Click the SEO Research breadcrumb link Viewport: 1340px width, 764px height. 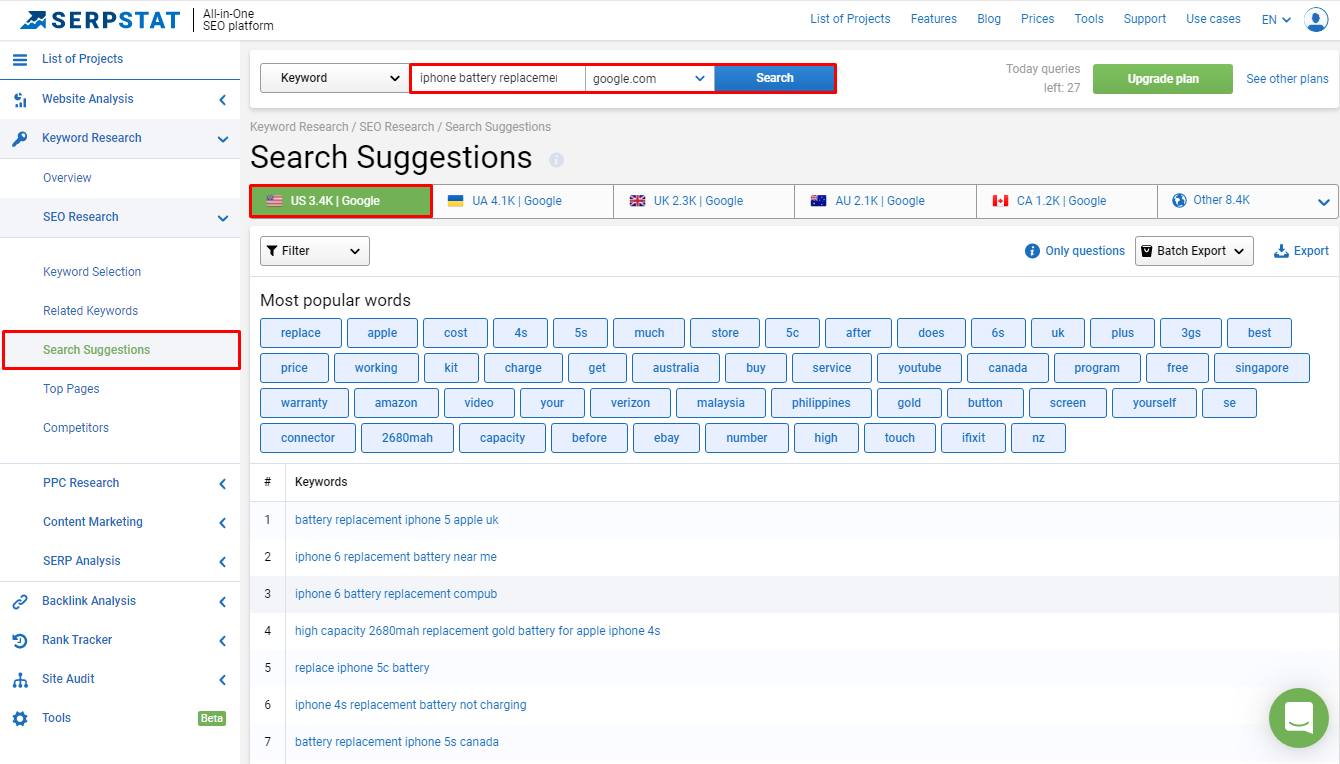click(397, 127)
